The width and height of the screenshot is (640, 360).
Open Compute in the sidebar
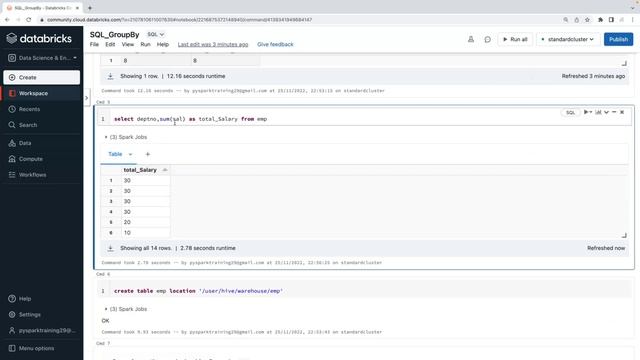coord(31,159)
